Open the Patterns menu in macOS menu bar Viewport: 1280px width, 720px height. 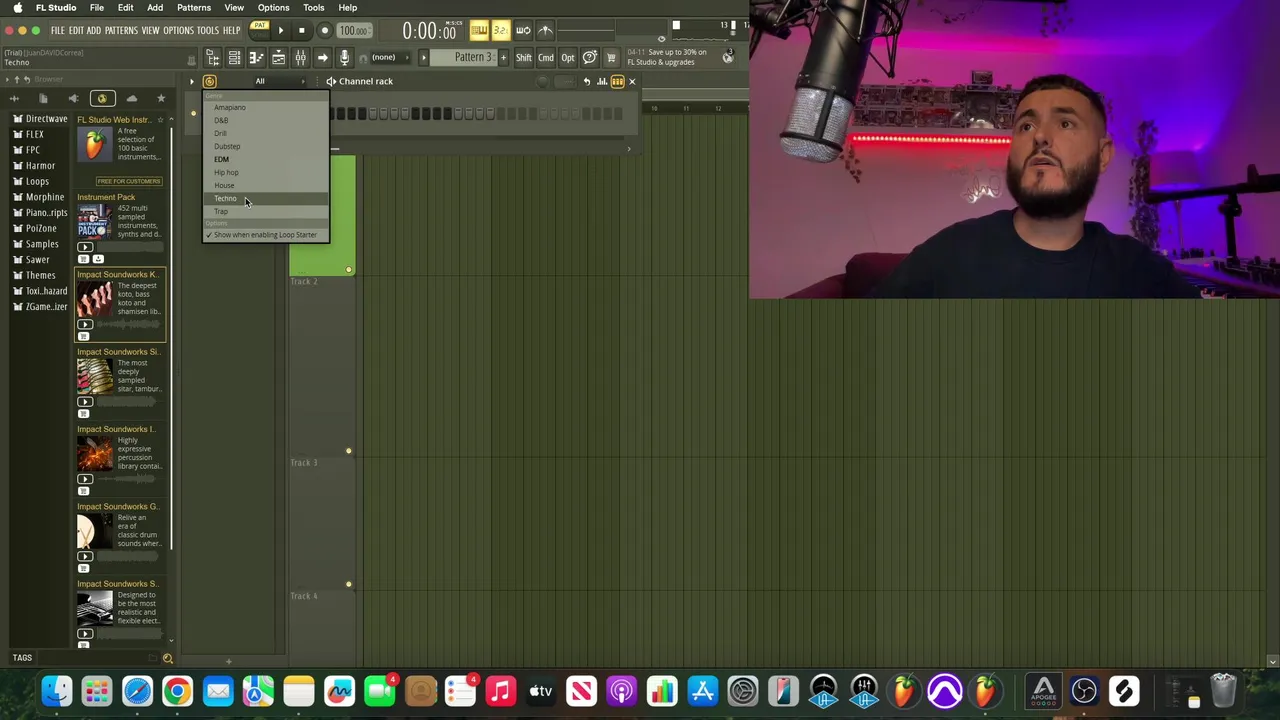click(x=194, y=8)
